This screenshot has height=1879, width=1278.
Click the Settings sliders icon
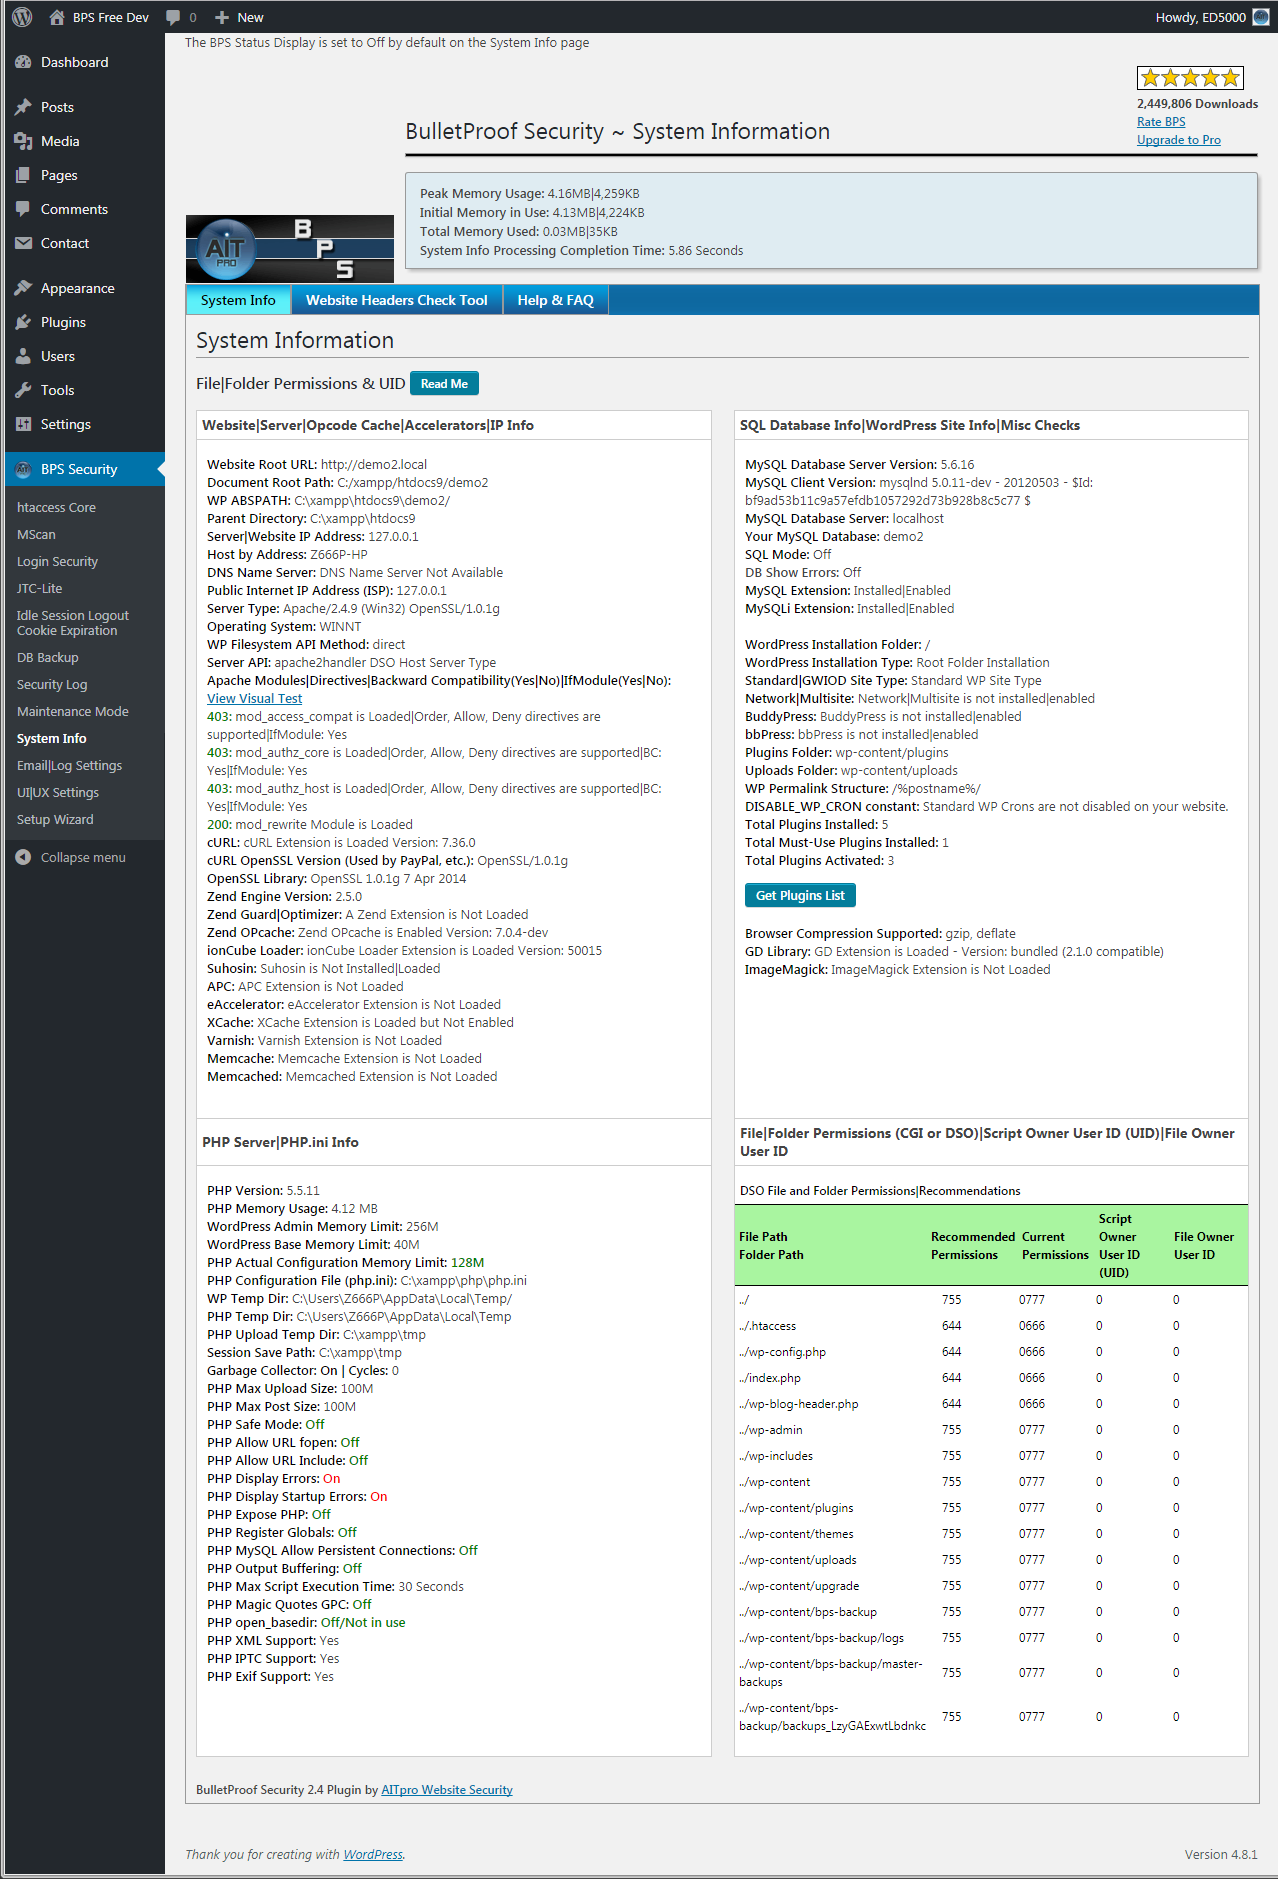click(23, 424)
